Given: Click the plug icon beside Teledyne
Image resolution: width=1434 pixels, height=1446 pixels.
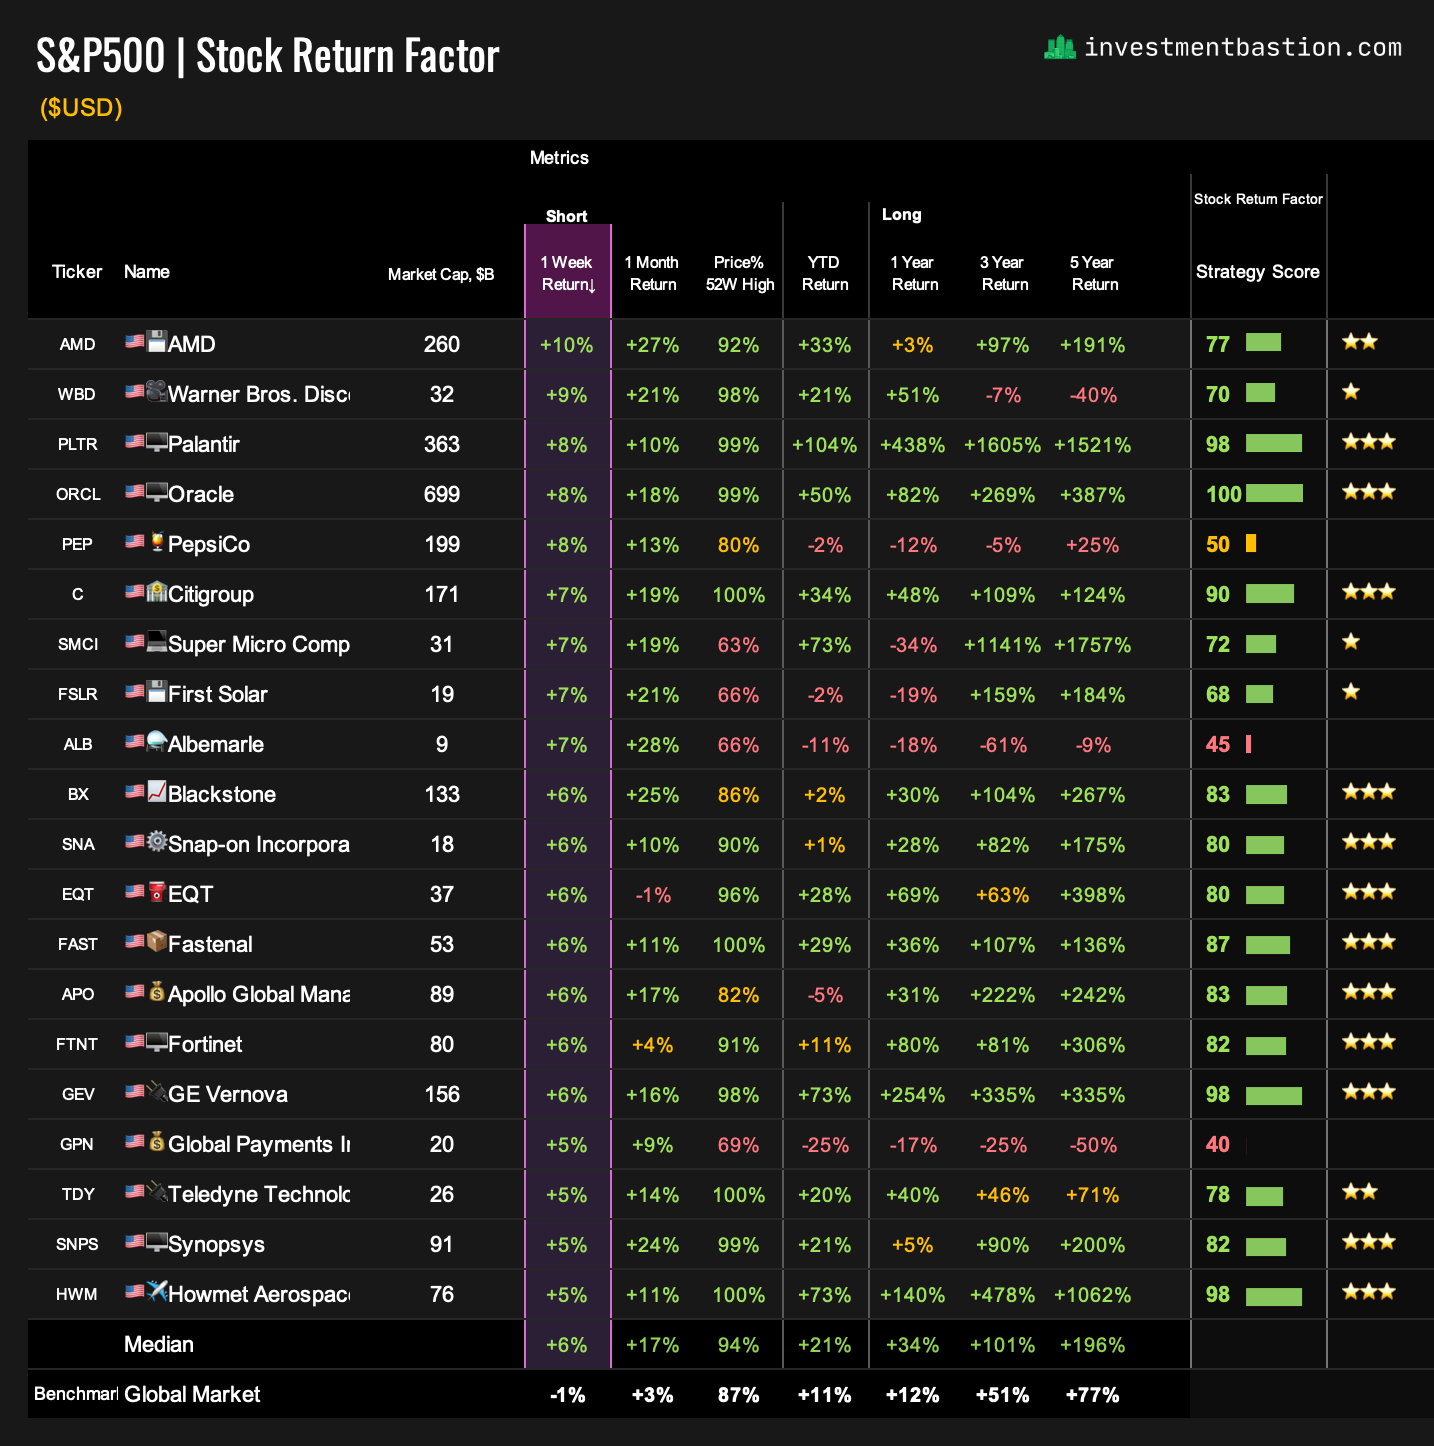Looking at the screenshot, I should (156, 1192).
